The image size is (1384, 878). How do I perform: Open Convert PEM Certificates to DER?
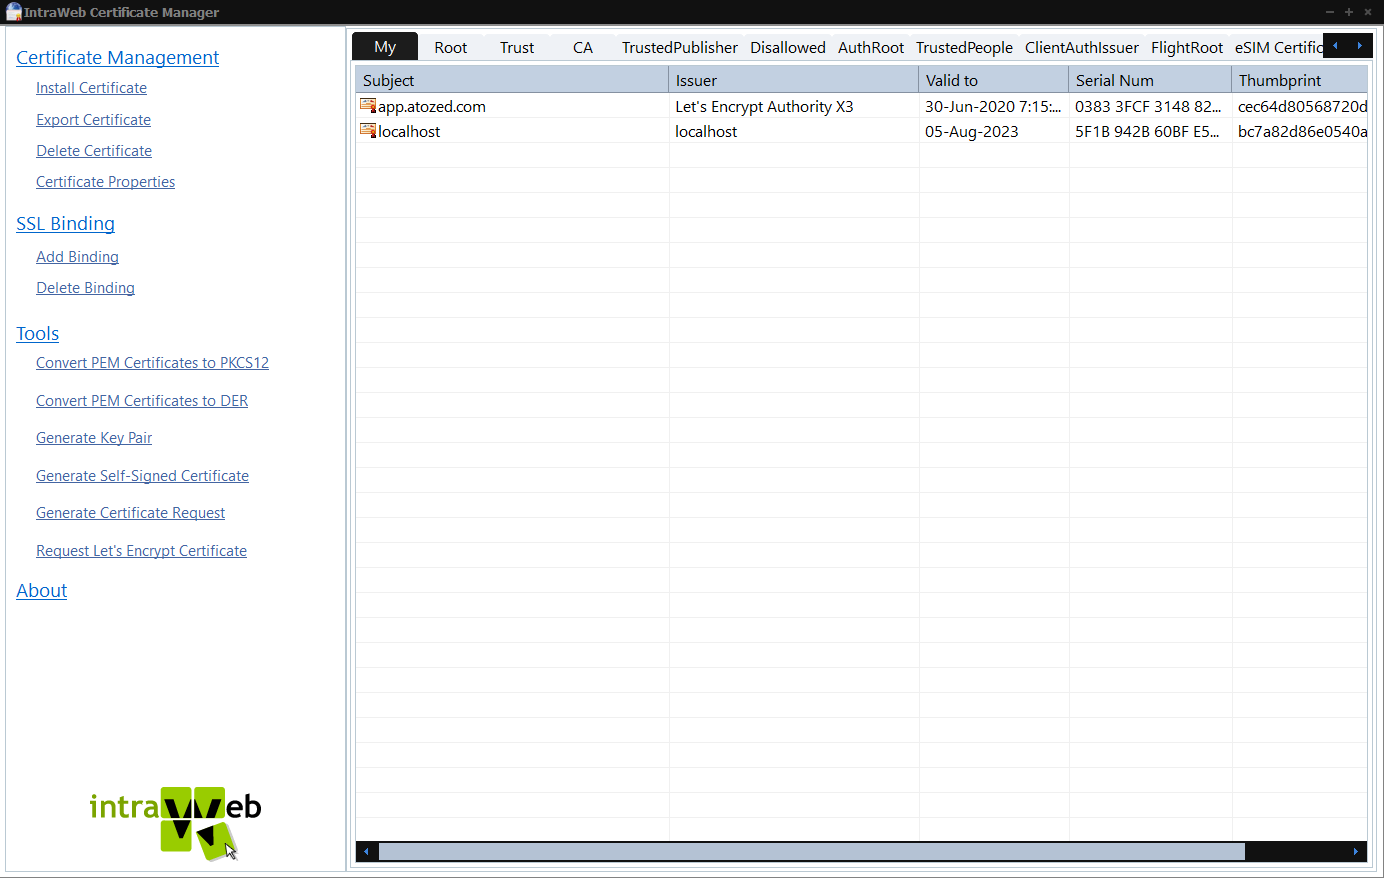click(x=142, y=401)
